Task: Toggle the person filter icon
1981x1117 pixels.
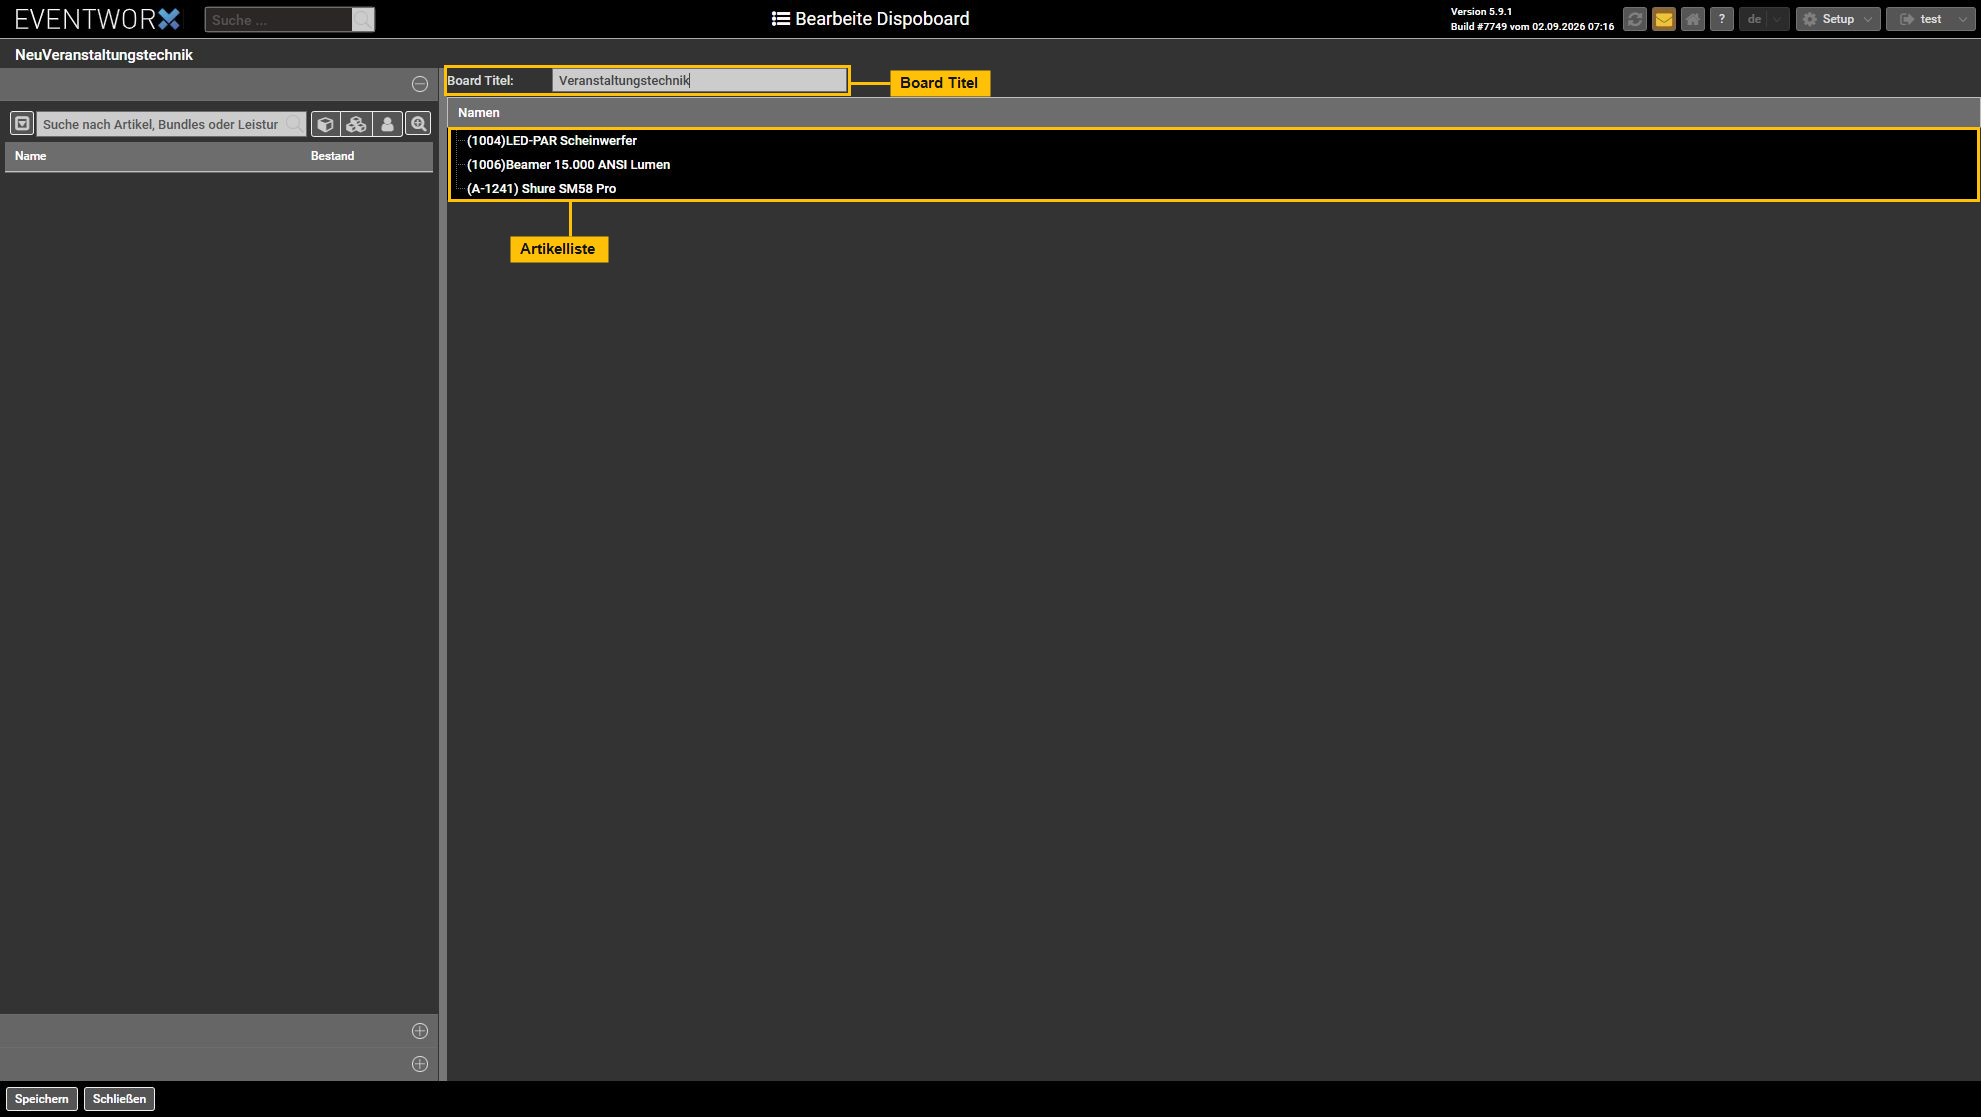Action: (x=387, y=124)
